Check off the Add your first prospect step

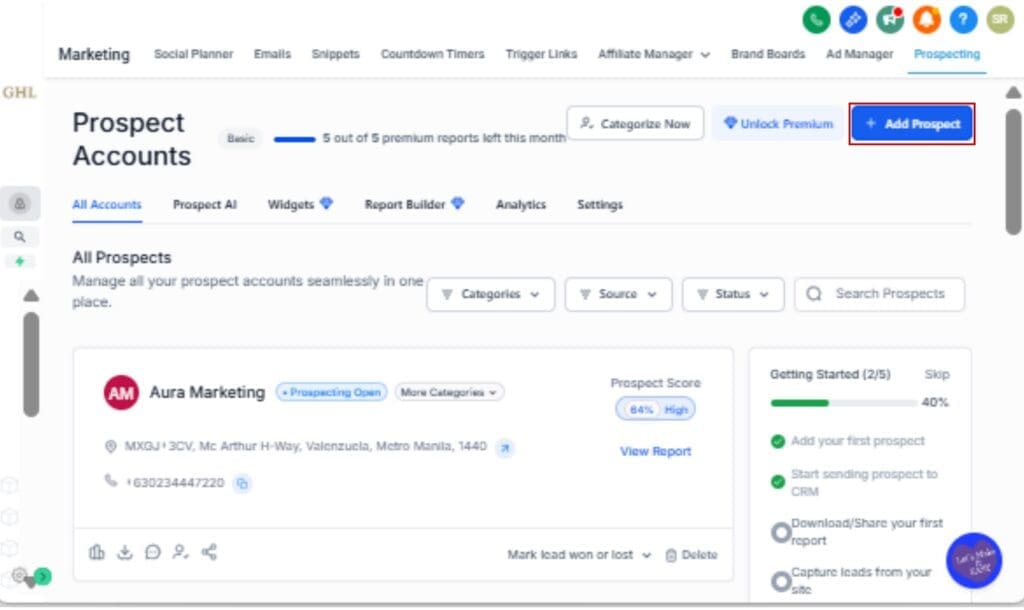coord(778,440)
